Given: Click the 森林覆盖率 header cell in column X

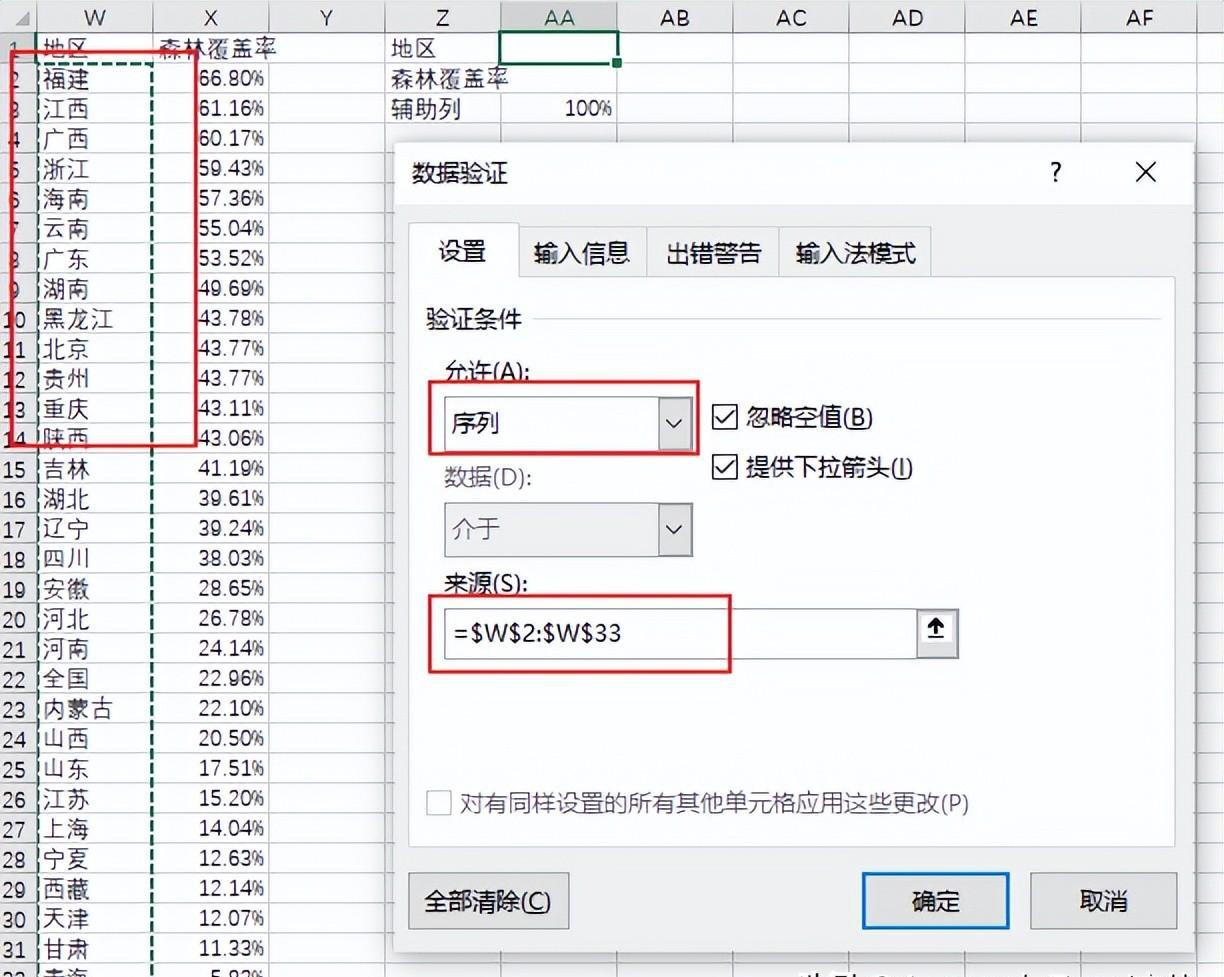Looking at the screenshot, I should coord(211,48).
